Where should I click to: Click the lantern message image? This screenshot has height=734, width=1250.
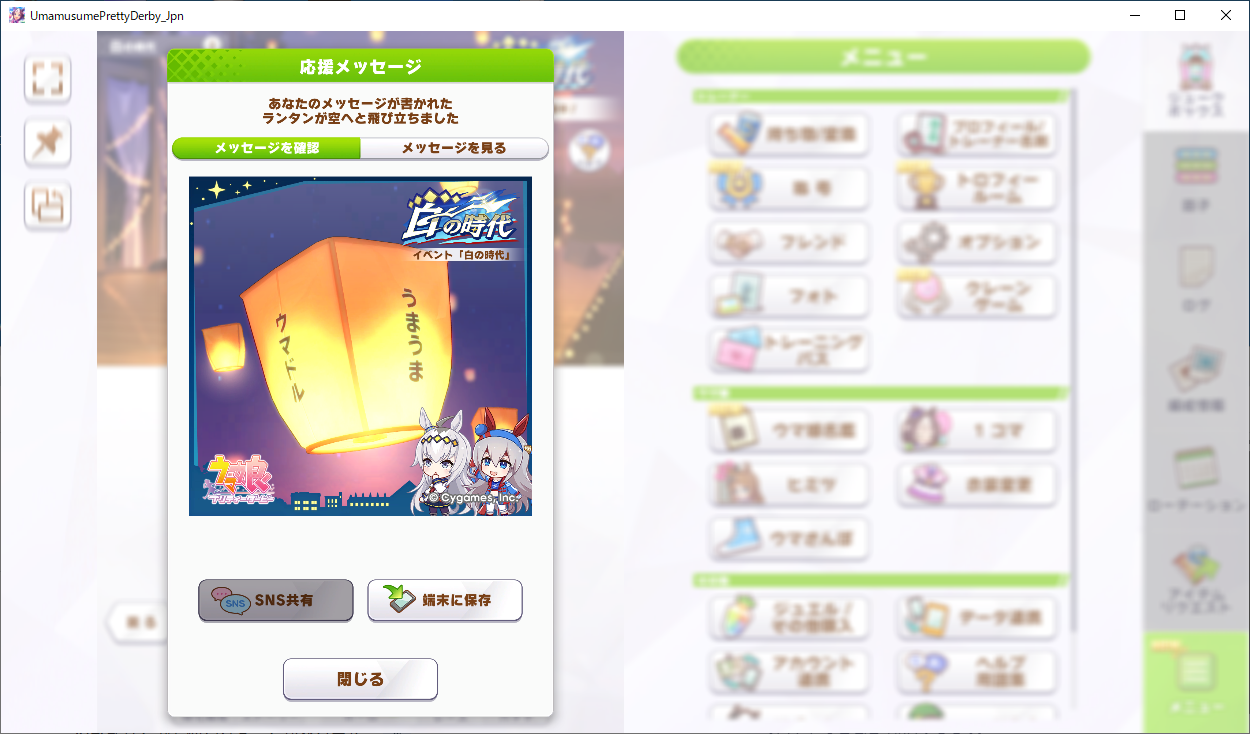coord(361,346)
